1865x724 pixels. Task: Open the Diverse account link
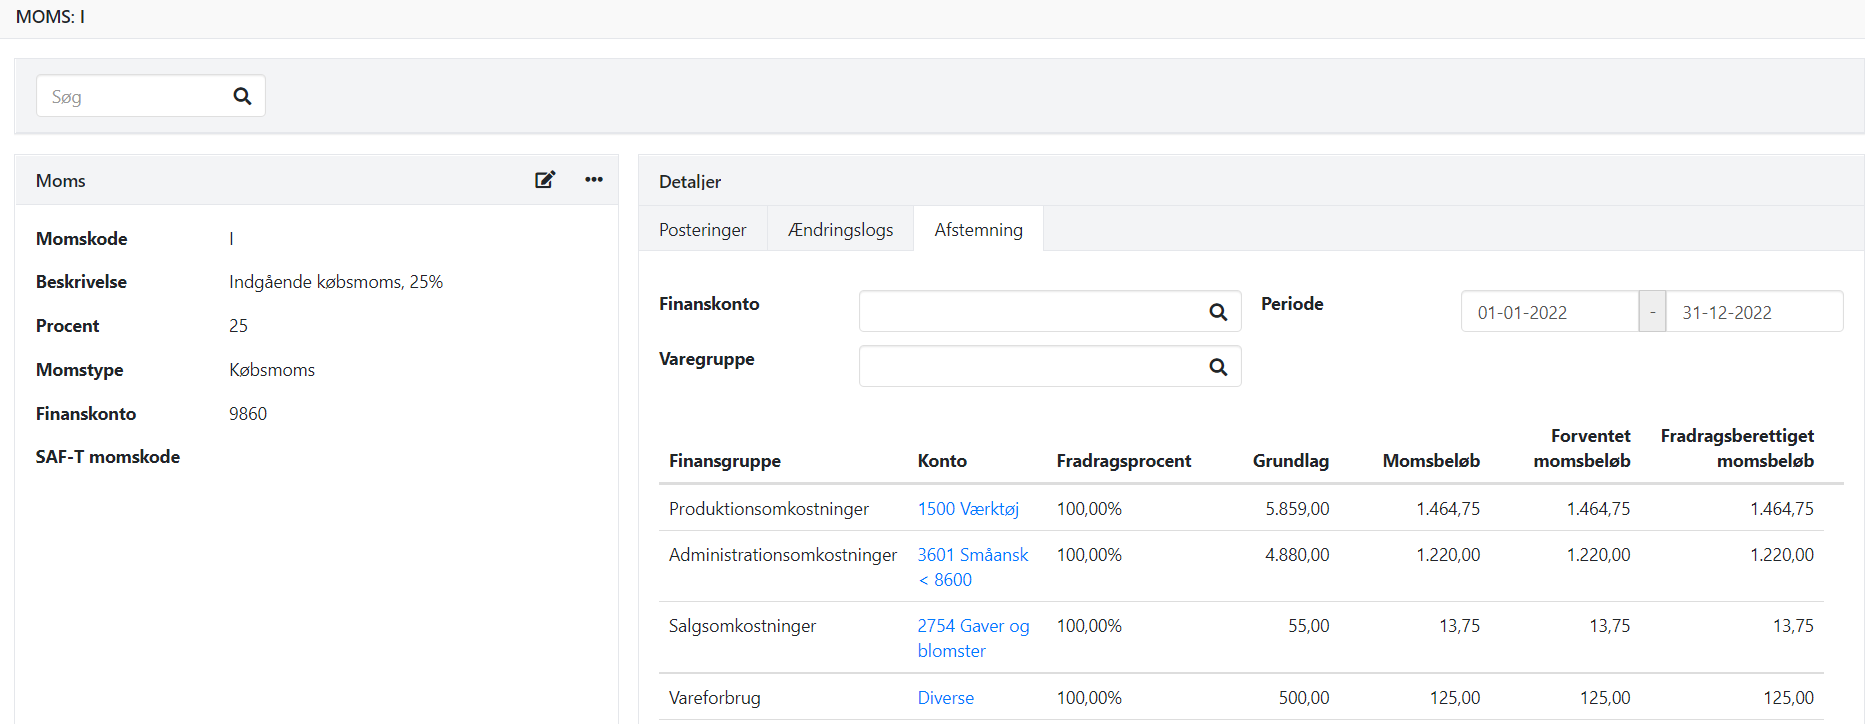(945, 698)
